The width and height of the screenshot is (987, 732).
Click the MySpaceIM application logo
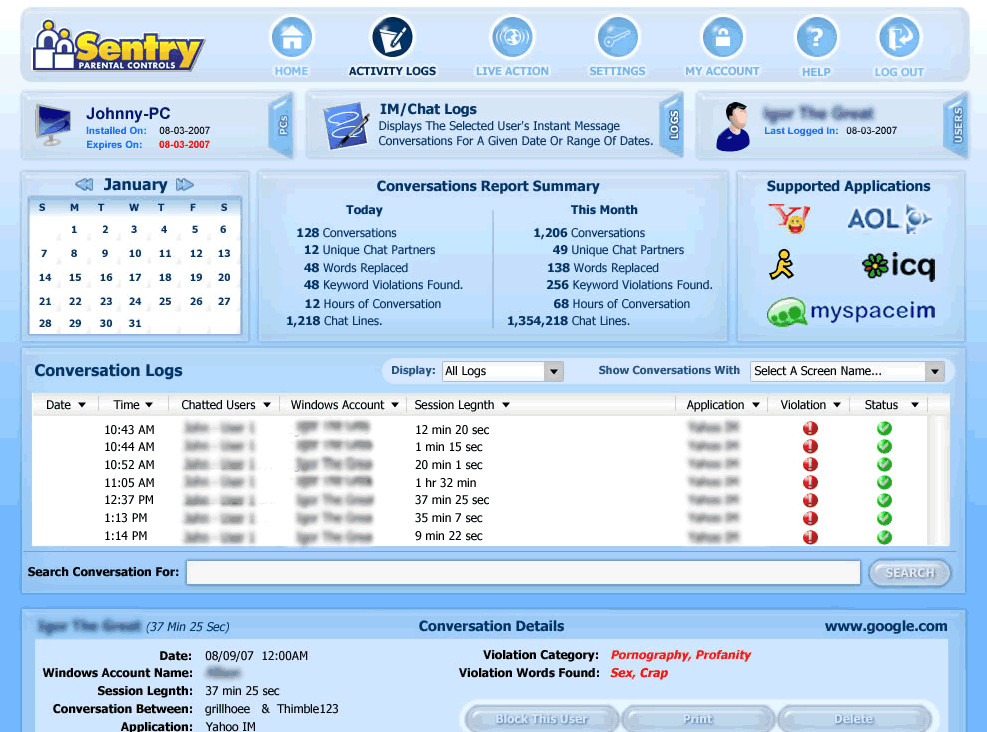pos(851,312)
